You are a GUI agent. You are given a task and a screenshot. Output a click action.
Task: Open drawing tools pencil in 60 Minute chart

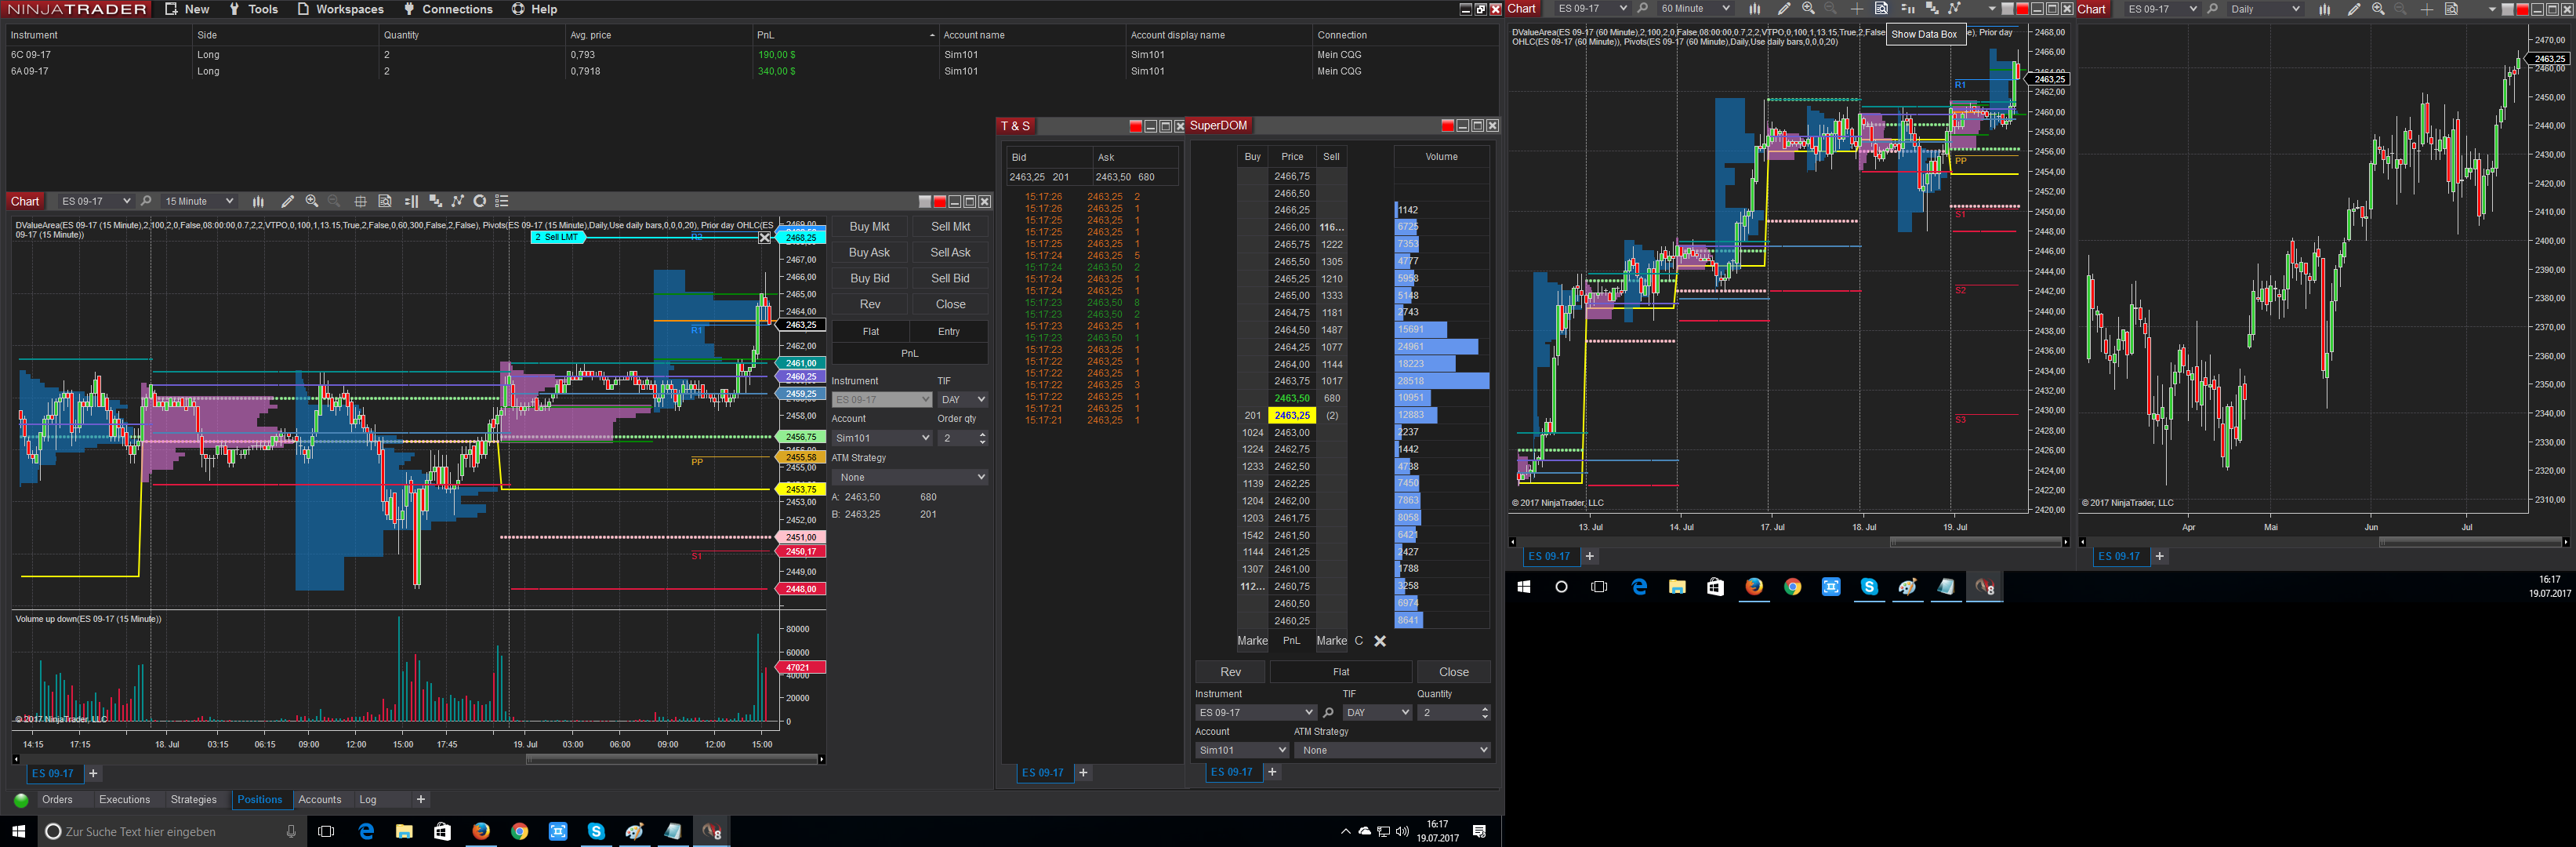(1784, 9)
